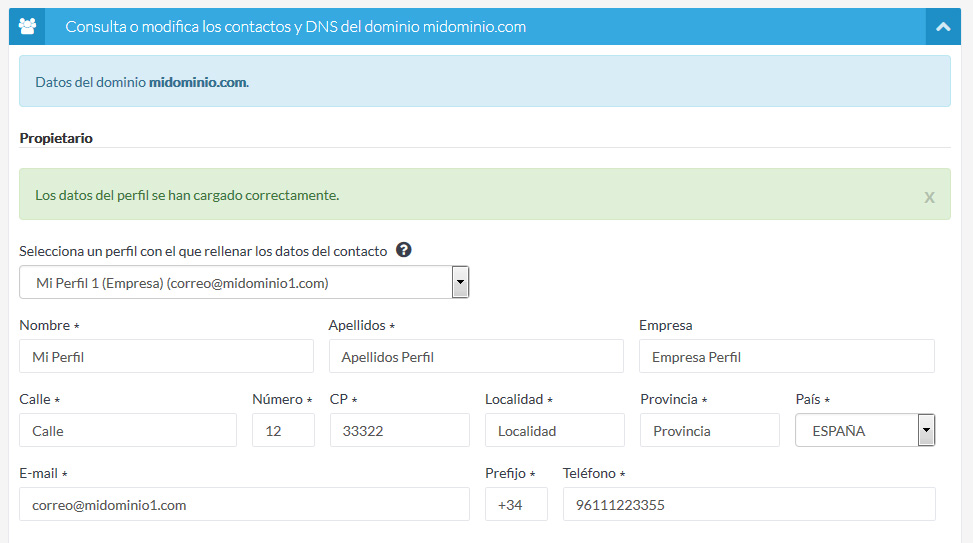Click the bold midominio.com domain text
973x543 pixels.
tap(197, 82)
